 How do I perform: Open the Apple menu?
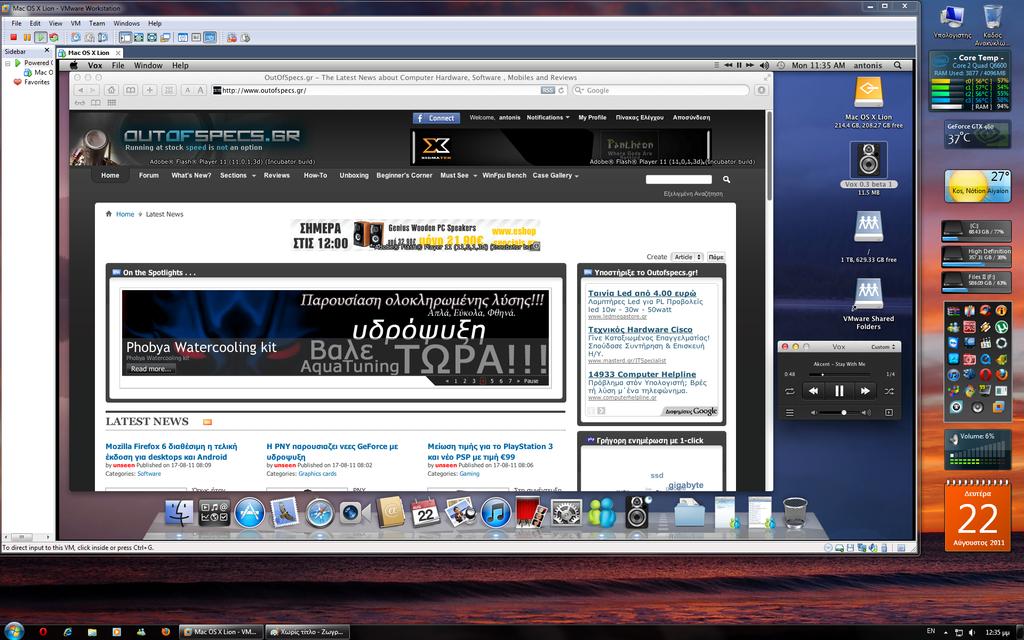pos(74,65)
